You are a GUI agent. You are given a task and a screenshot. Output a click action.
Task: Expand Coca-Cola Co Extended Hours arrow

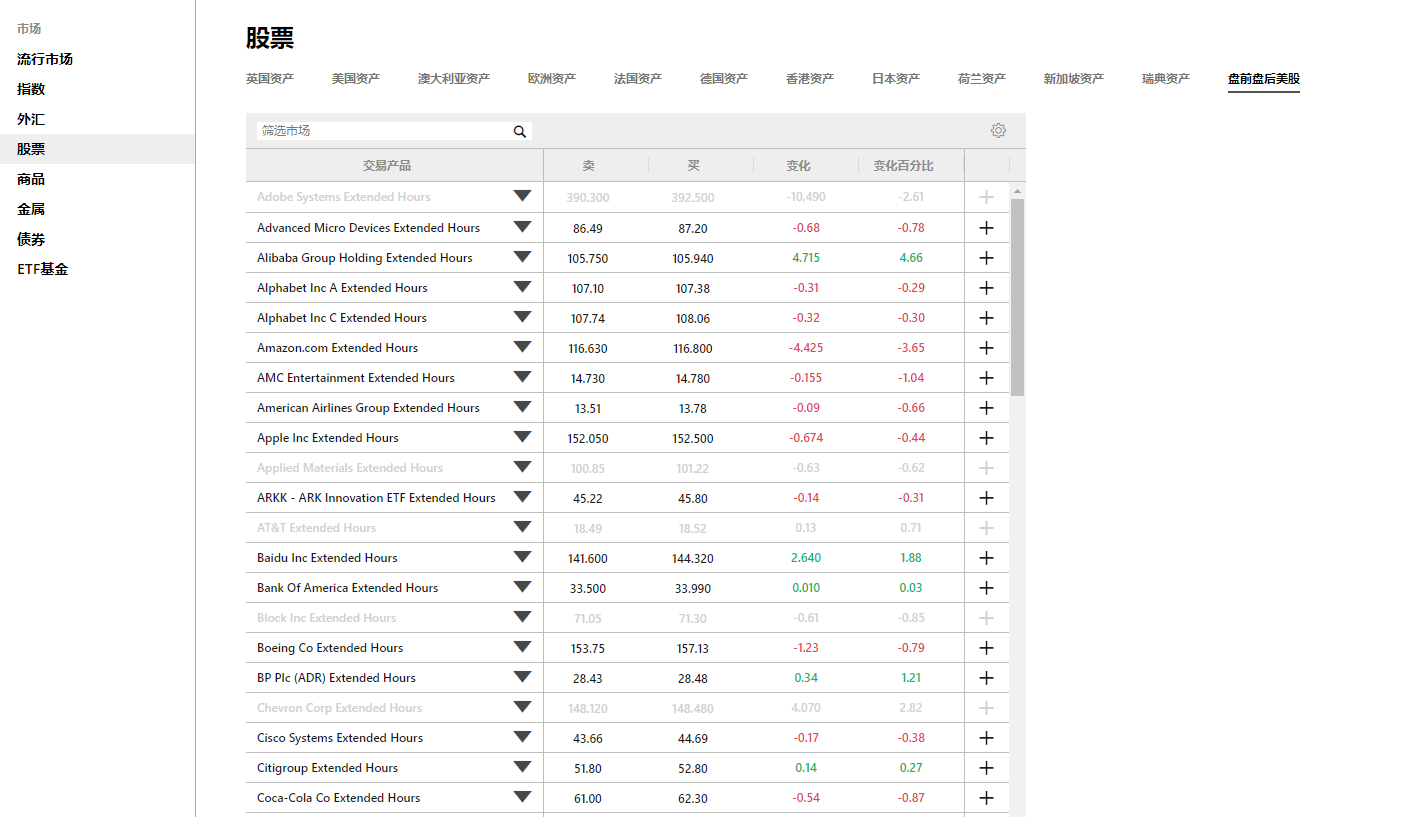click(x=522, y=797)
